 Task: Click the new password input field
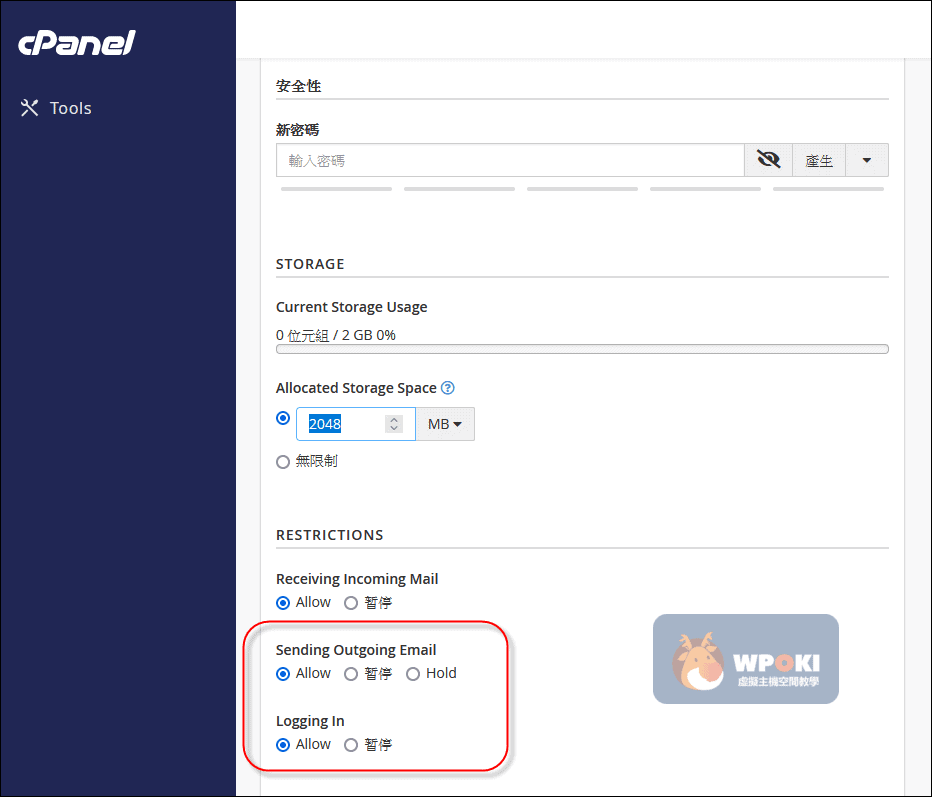click(510, 160)
